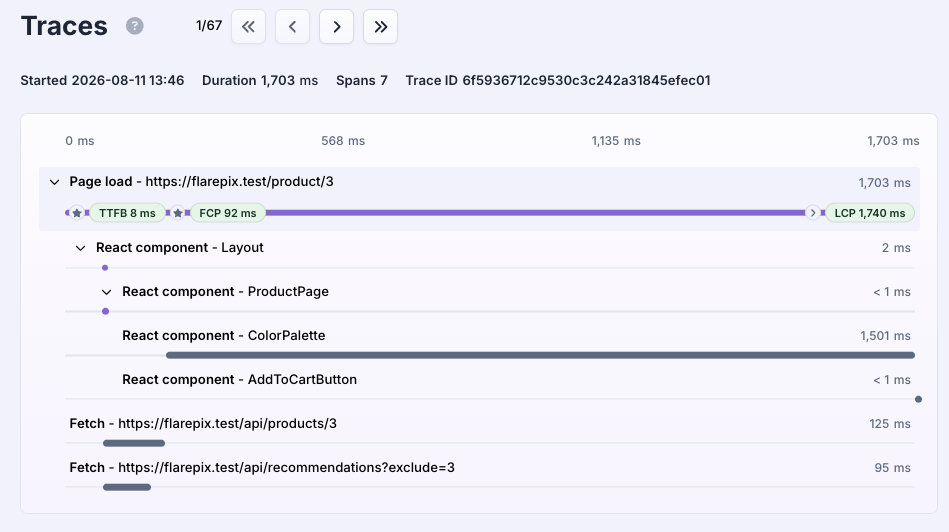Select the FCP 92 ms badge
This screenshot has width=949, height=532.
[x=228, y=213]
